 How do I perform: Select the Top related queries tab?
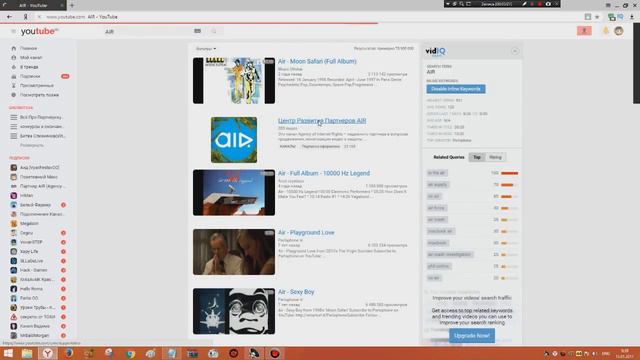476,157
